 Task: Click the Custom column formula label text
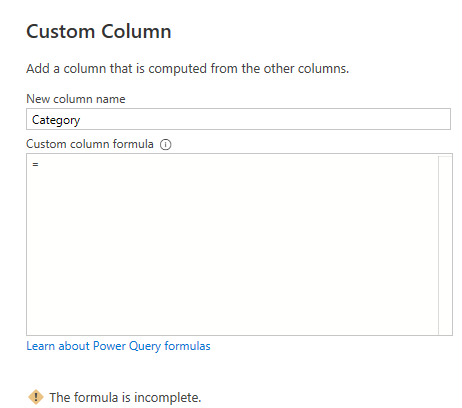(x=90, y=144)
